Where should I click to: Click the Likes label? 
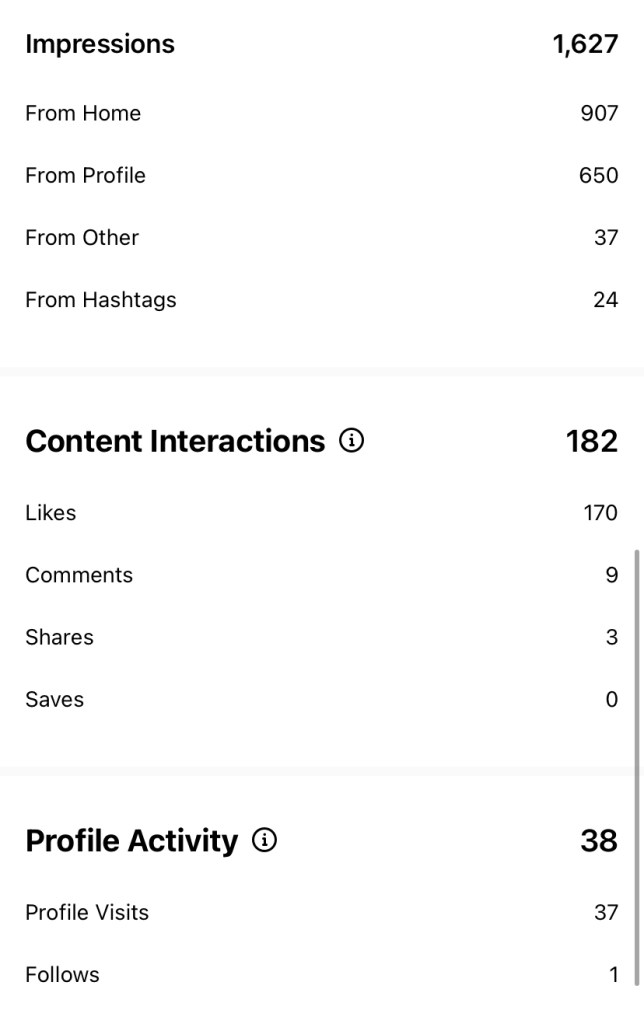coord(51,513)
